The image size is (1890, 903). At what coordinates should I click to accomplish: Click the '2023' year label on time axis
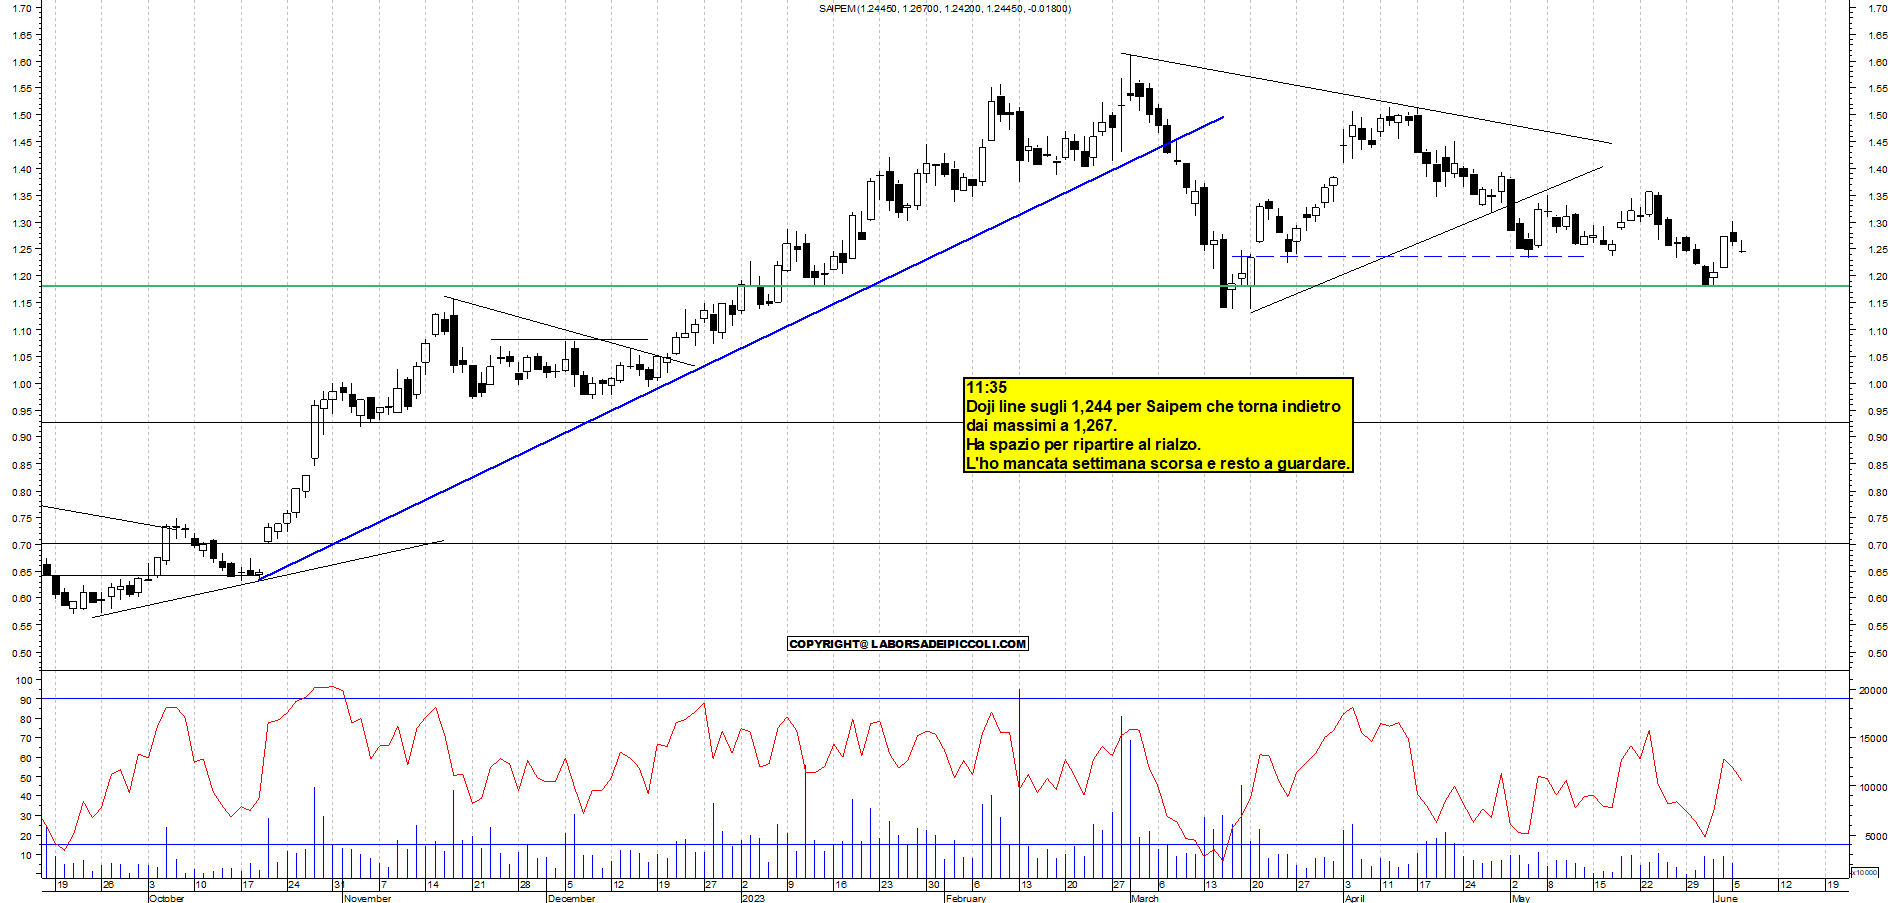753,898
